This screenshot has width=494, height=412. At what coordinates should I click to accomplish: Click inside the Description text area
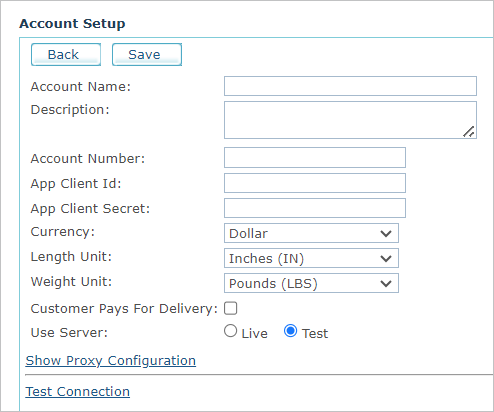pyautogui.click(x=350, y=120)
